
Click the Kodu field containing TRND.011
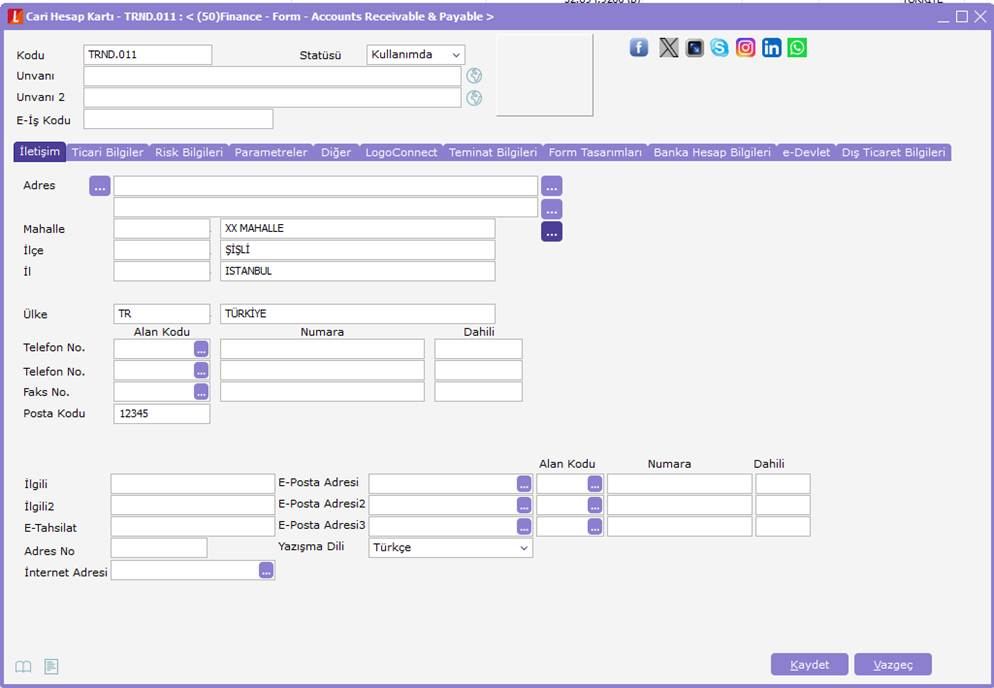click(148, 55)
